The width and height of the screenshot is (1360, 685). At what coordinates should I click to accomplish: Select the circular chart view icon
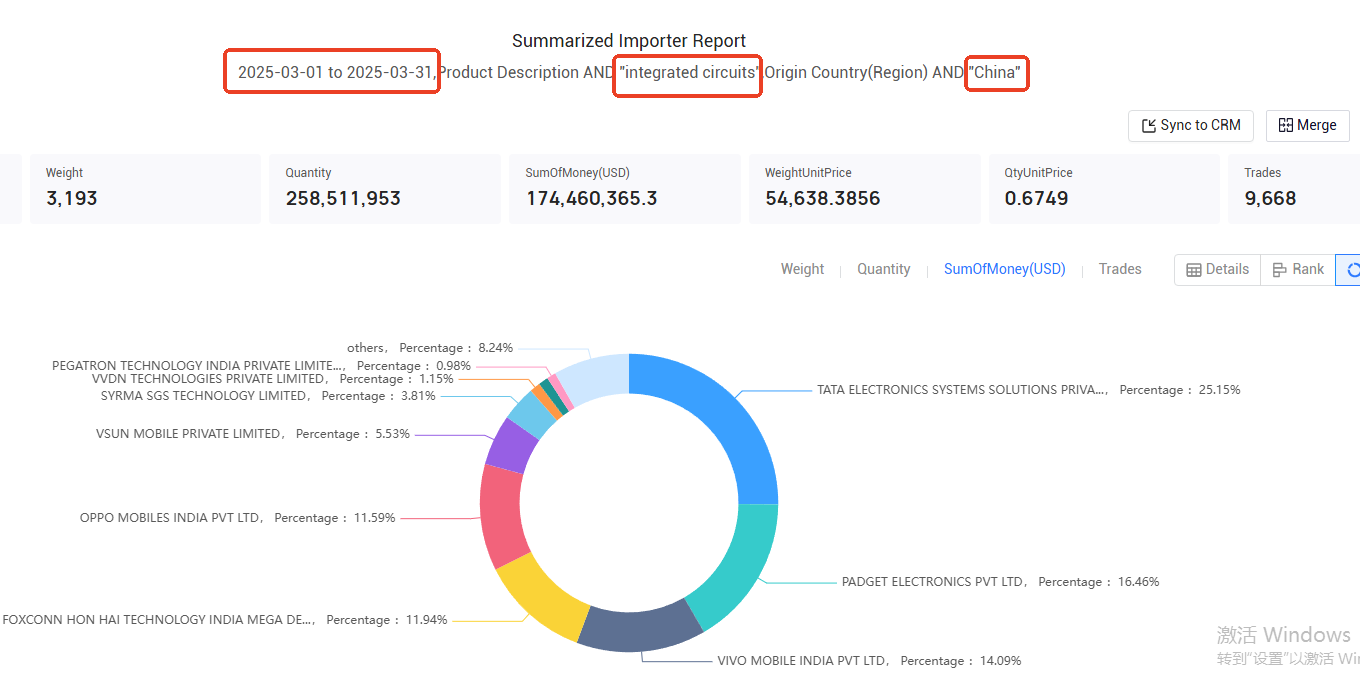pyautogui.click(x=1350, y=269)
